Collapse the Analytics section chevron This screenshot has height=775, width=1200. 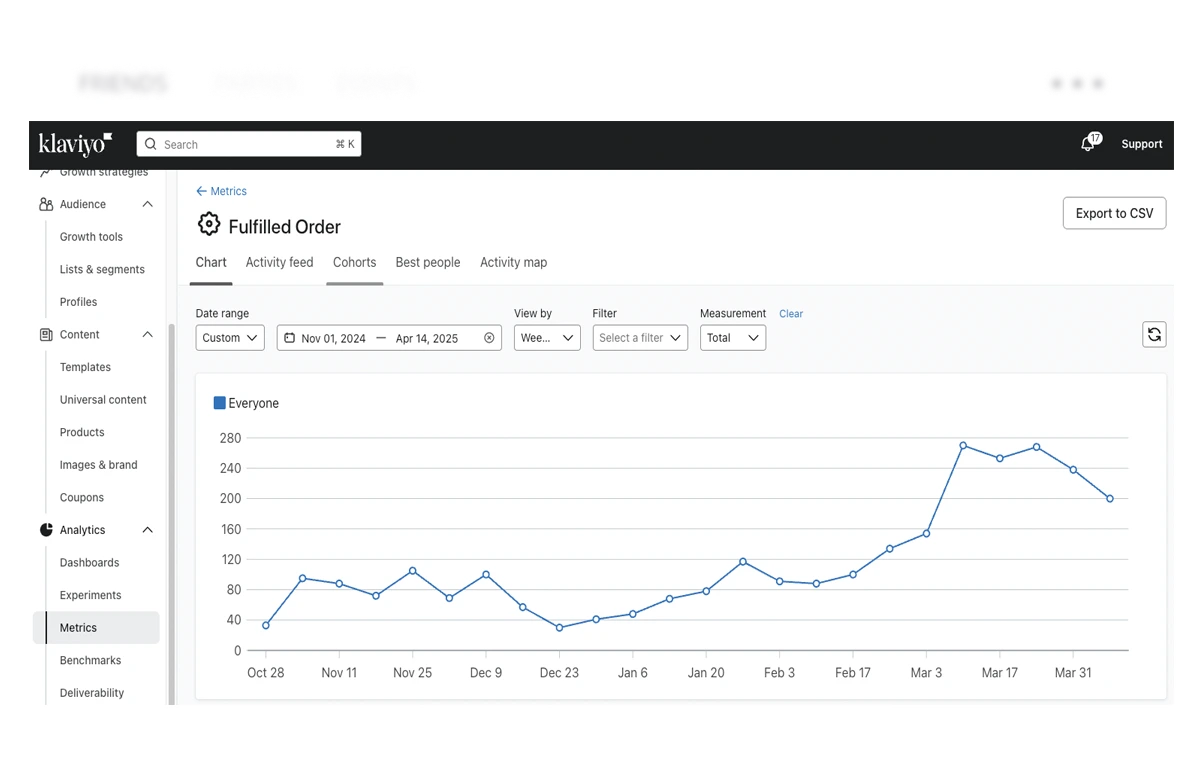pos(148,530)
